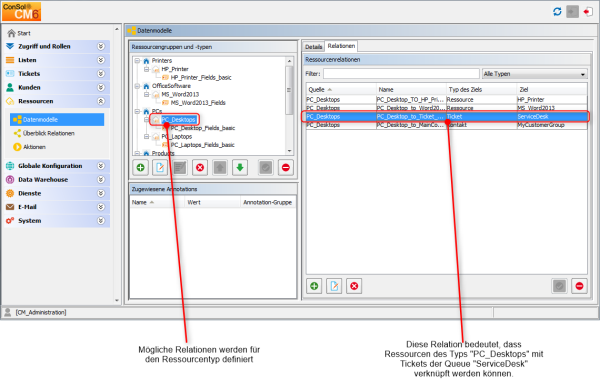Collapse the Ressourcen navigation section
Image resolution: width=600 pixels, height=385 pixels.
[x=101, y=101]
